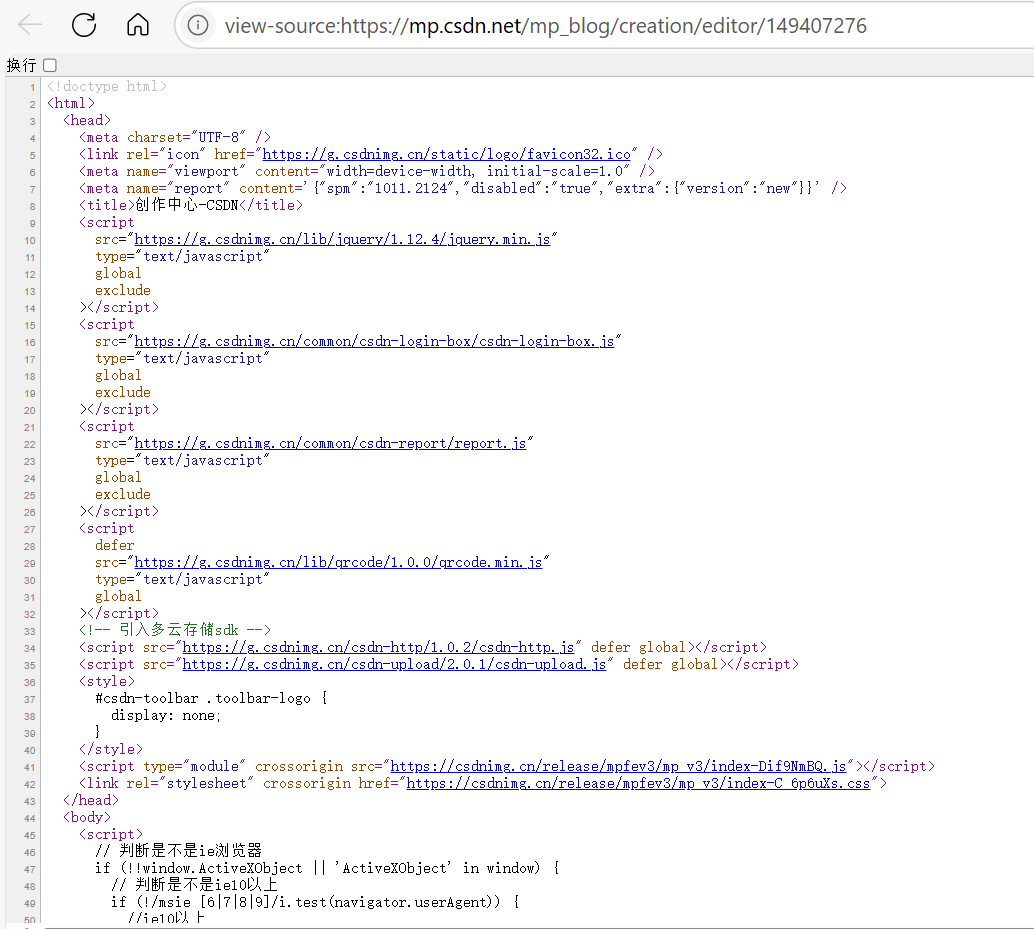Click the 'display: none;' CSS line
Image resolution: width=1034 pixels, height=929 pixels.
click(x=166, y=716)
